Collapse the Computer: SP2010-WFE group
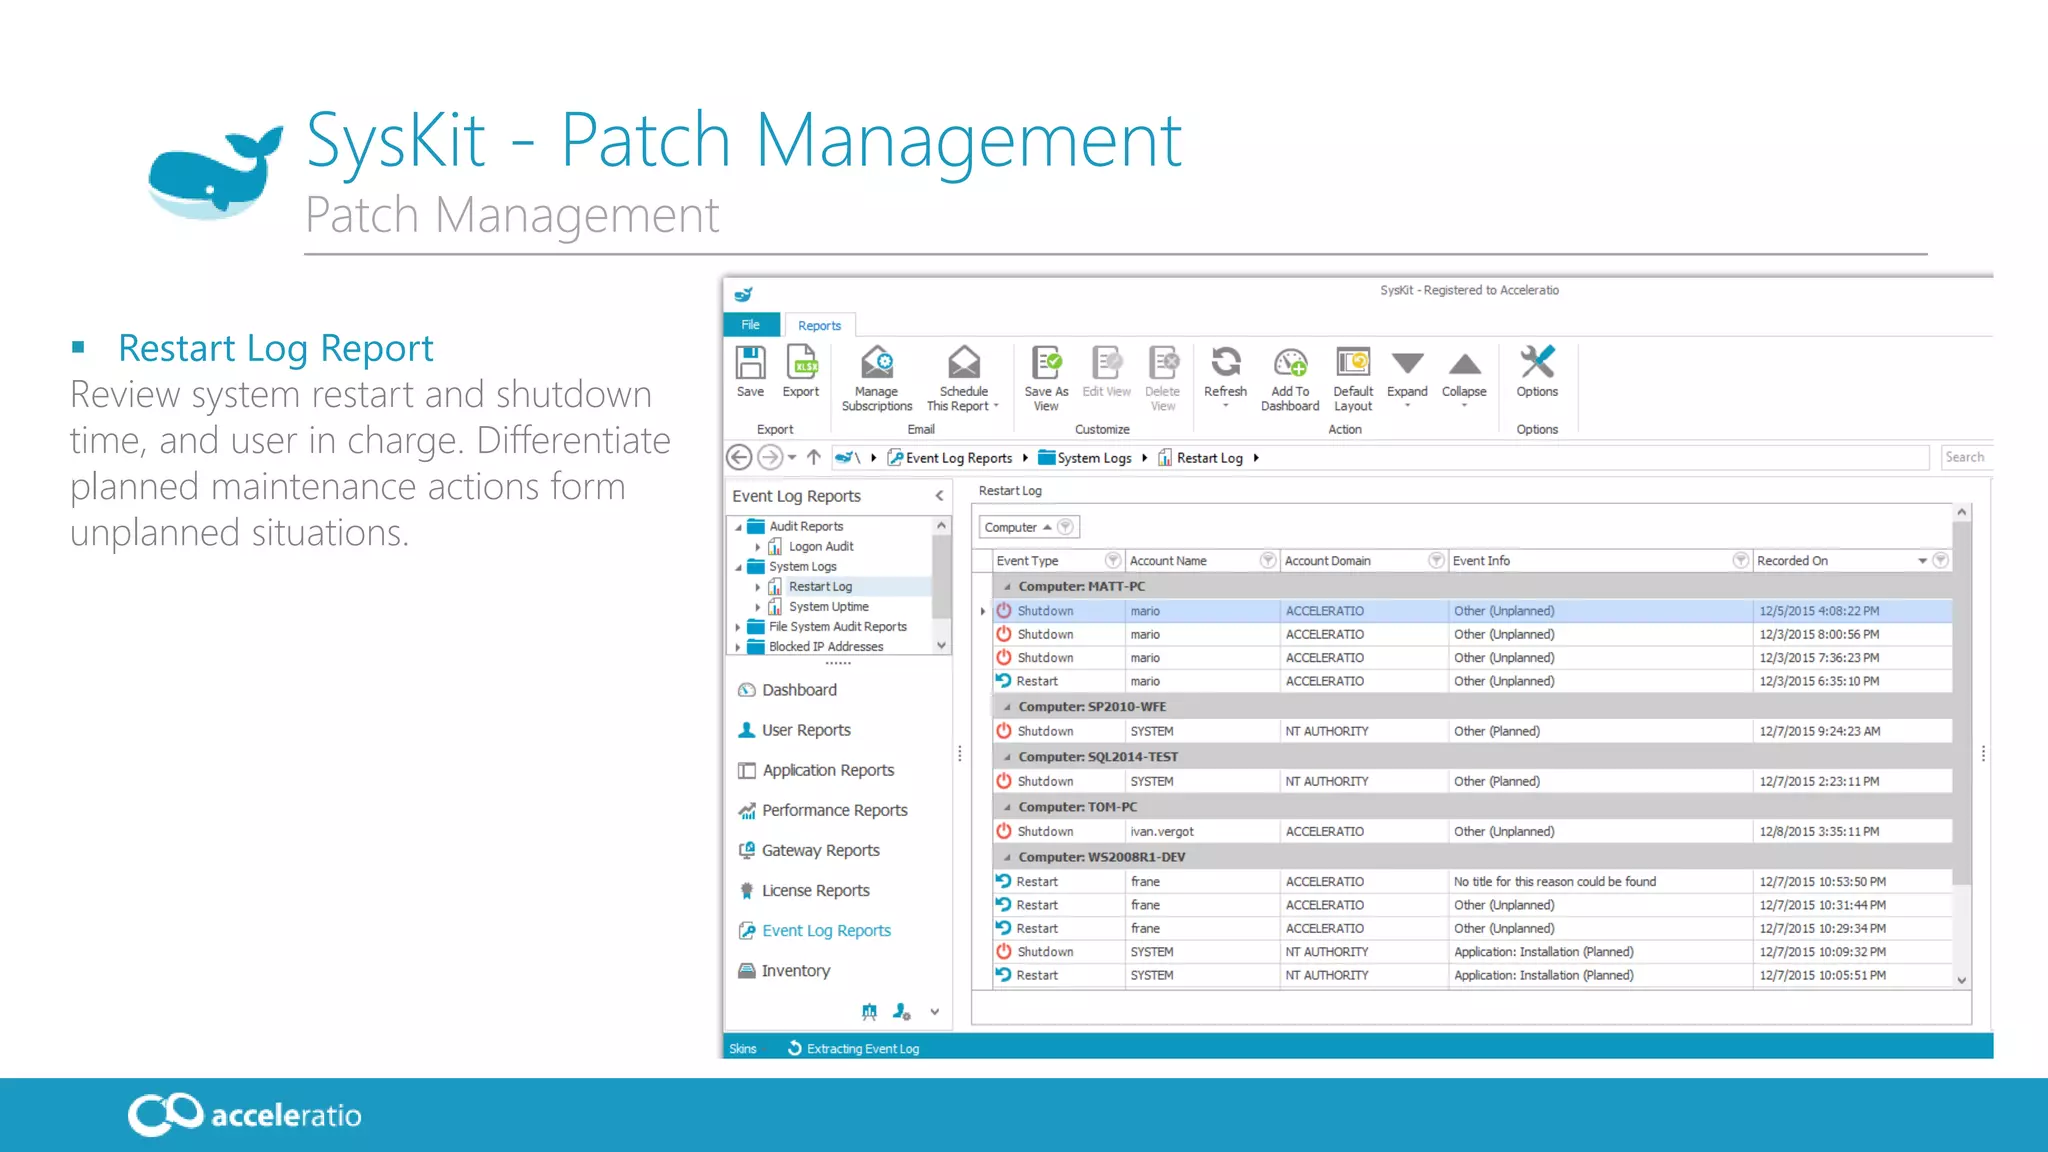The image size is (2048, 1152). click(1007, 707)
